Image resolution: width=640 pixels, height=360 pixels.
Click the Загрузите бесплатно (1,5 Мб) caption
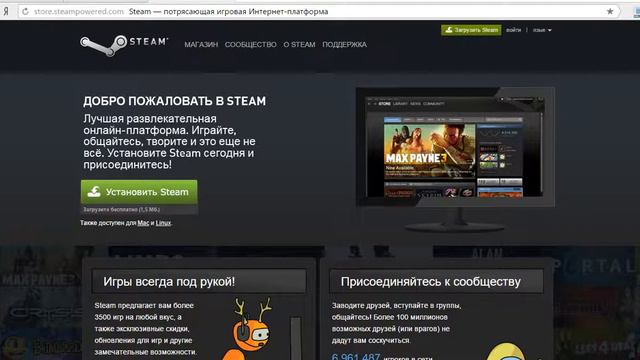point(122,209)
